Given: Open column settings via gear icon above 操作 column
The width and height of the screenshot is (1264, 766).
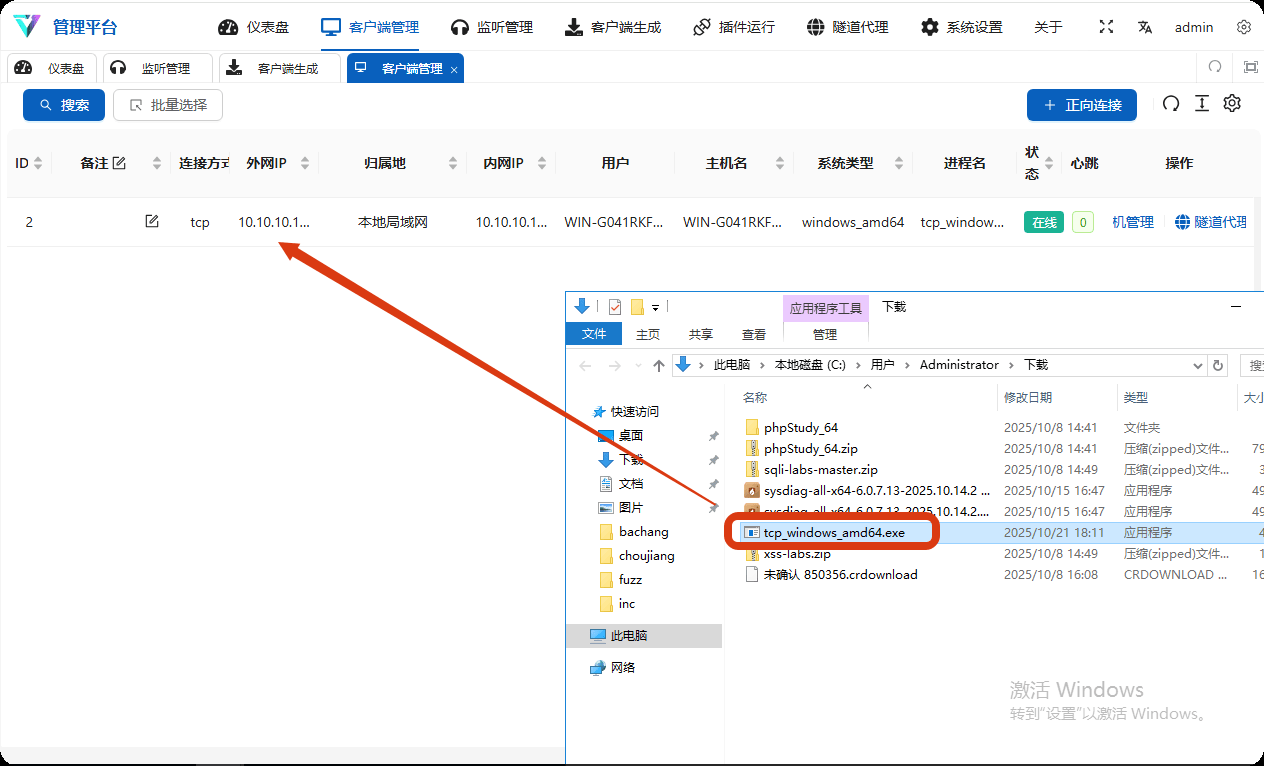Looking at the screenshot, I should pos(1231,103).
